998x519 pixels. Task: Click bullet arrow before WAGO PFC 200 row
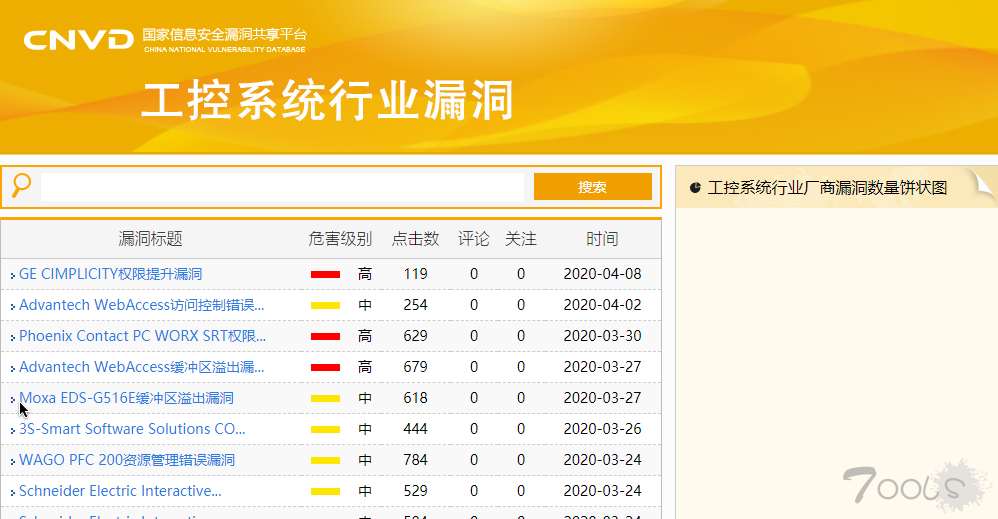point(13,461)
